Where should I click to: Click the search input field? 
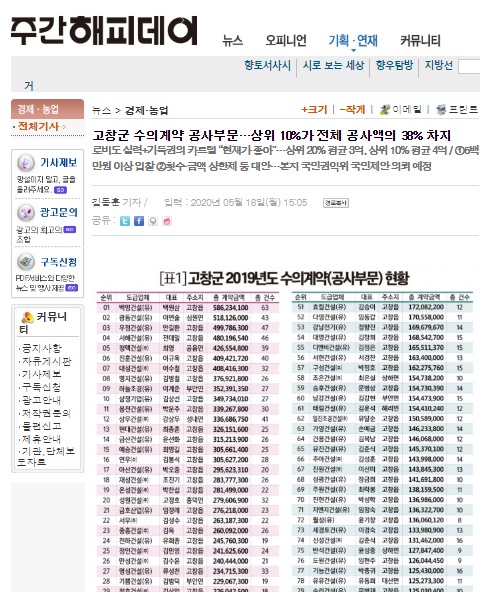[469, 67]
